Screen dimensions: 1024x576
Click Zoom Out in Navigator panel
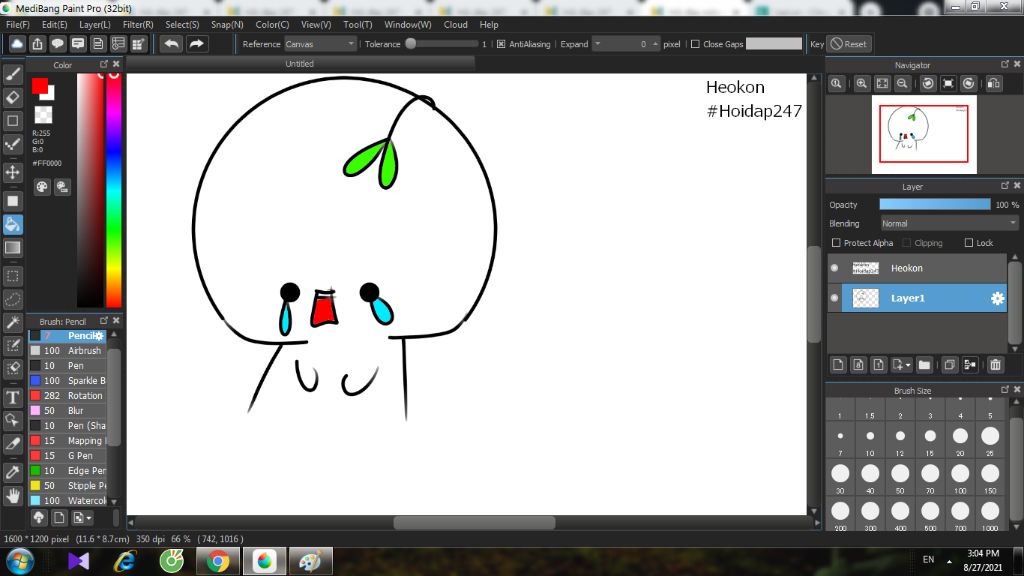tap(902, 84)
